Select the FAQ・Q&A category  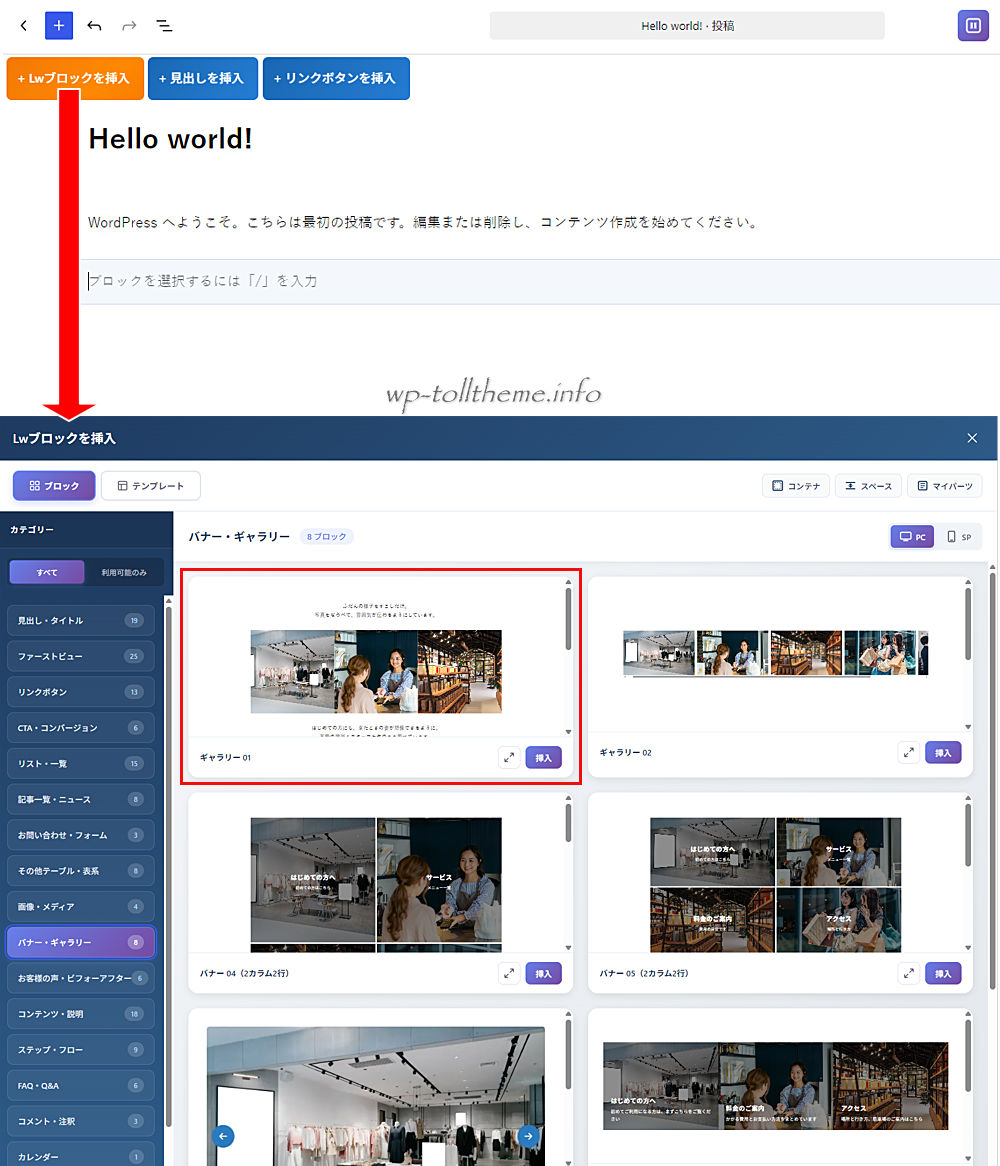(81, 1086)
